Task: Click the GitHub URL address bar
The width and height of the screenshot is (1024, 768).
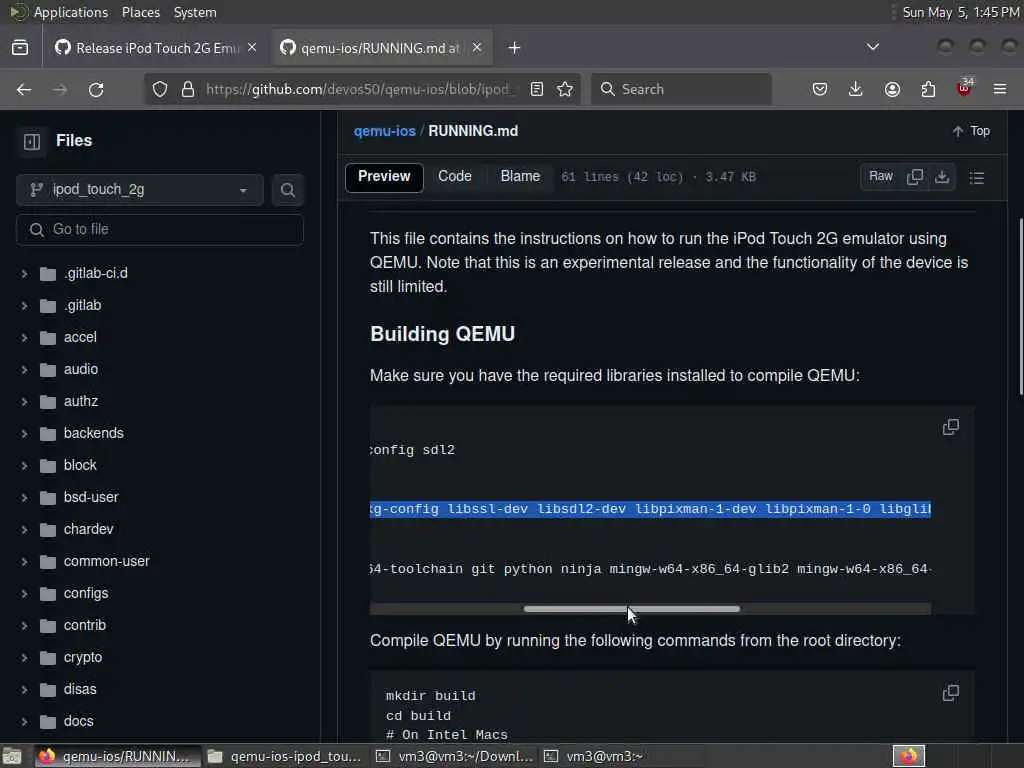Action: coord(358,89)
